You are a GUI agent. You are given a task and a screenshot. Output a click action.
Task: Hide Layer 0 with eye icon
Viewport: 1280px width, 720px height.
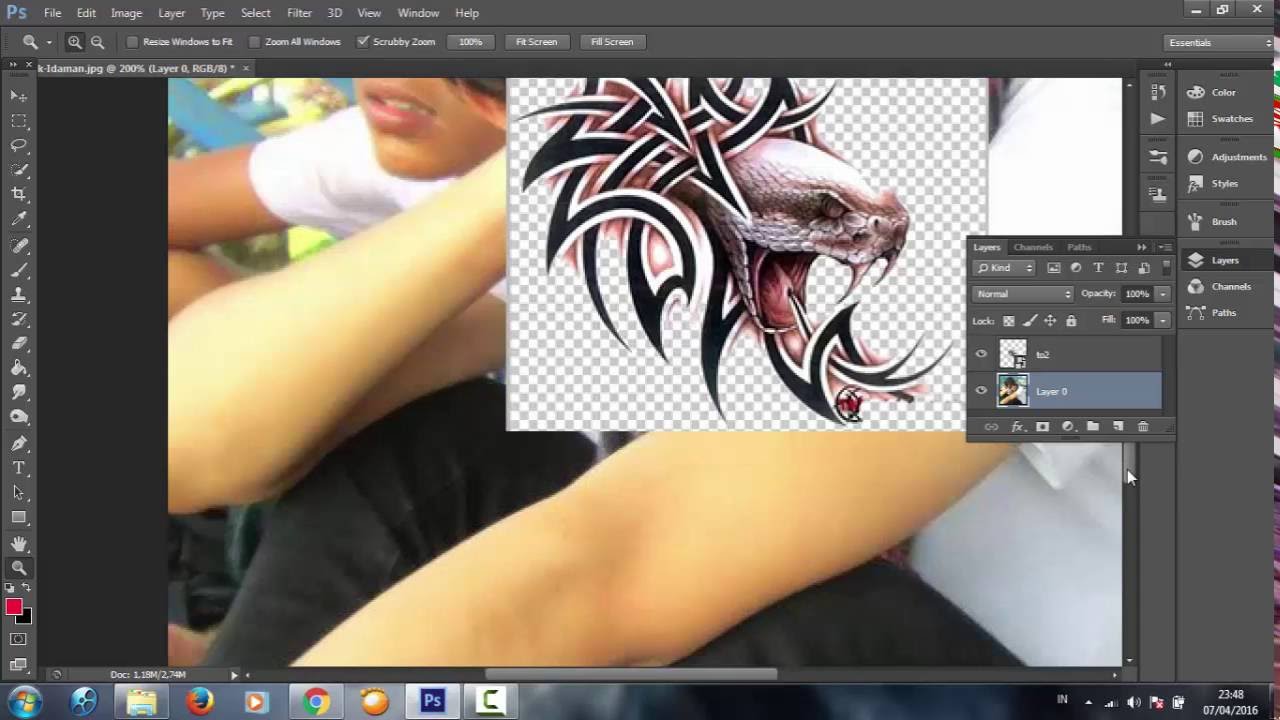click(981, 391)
